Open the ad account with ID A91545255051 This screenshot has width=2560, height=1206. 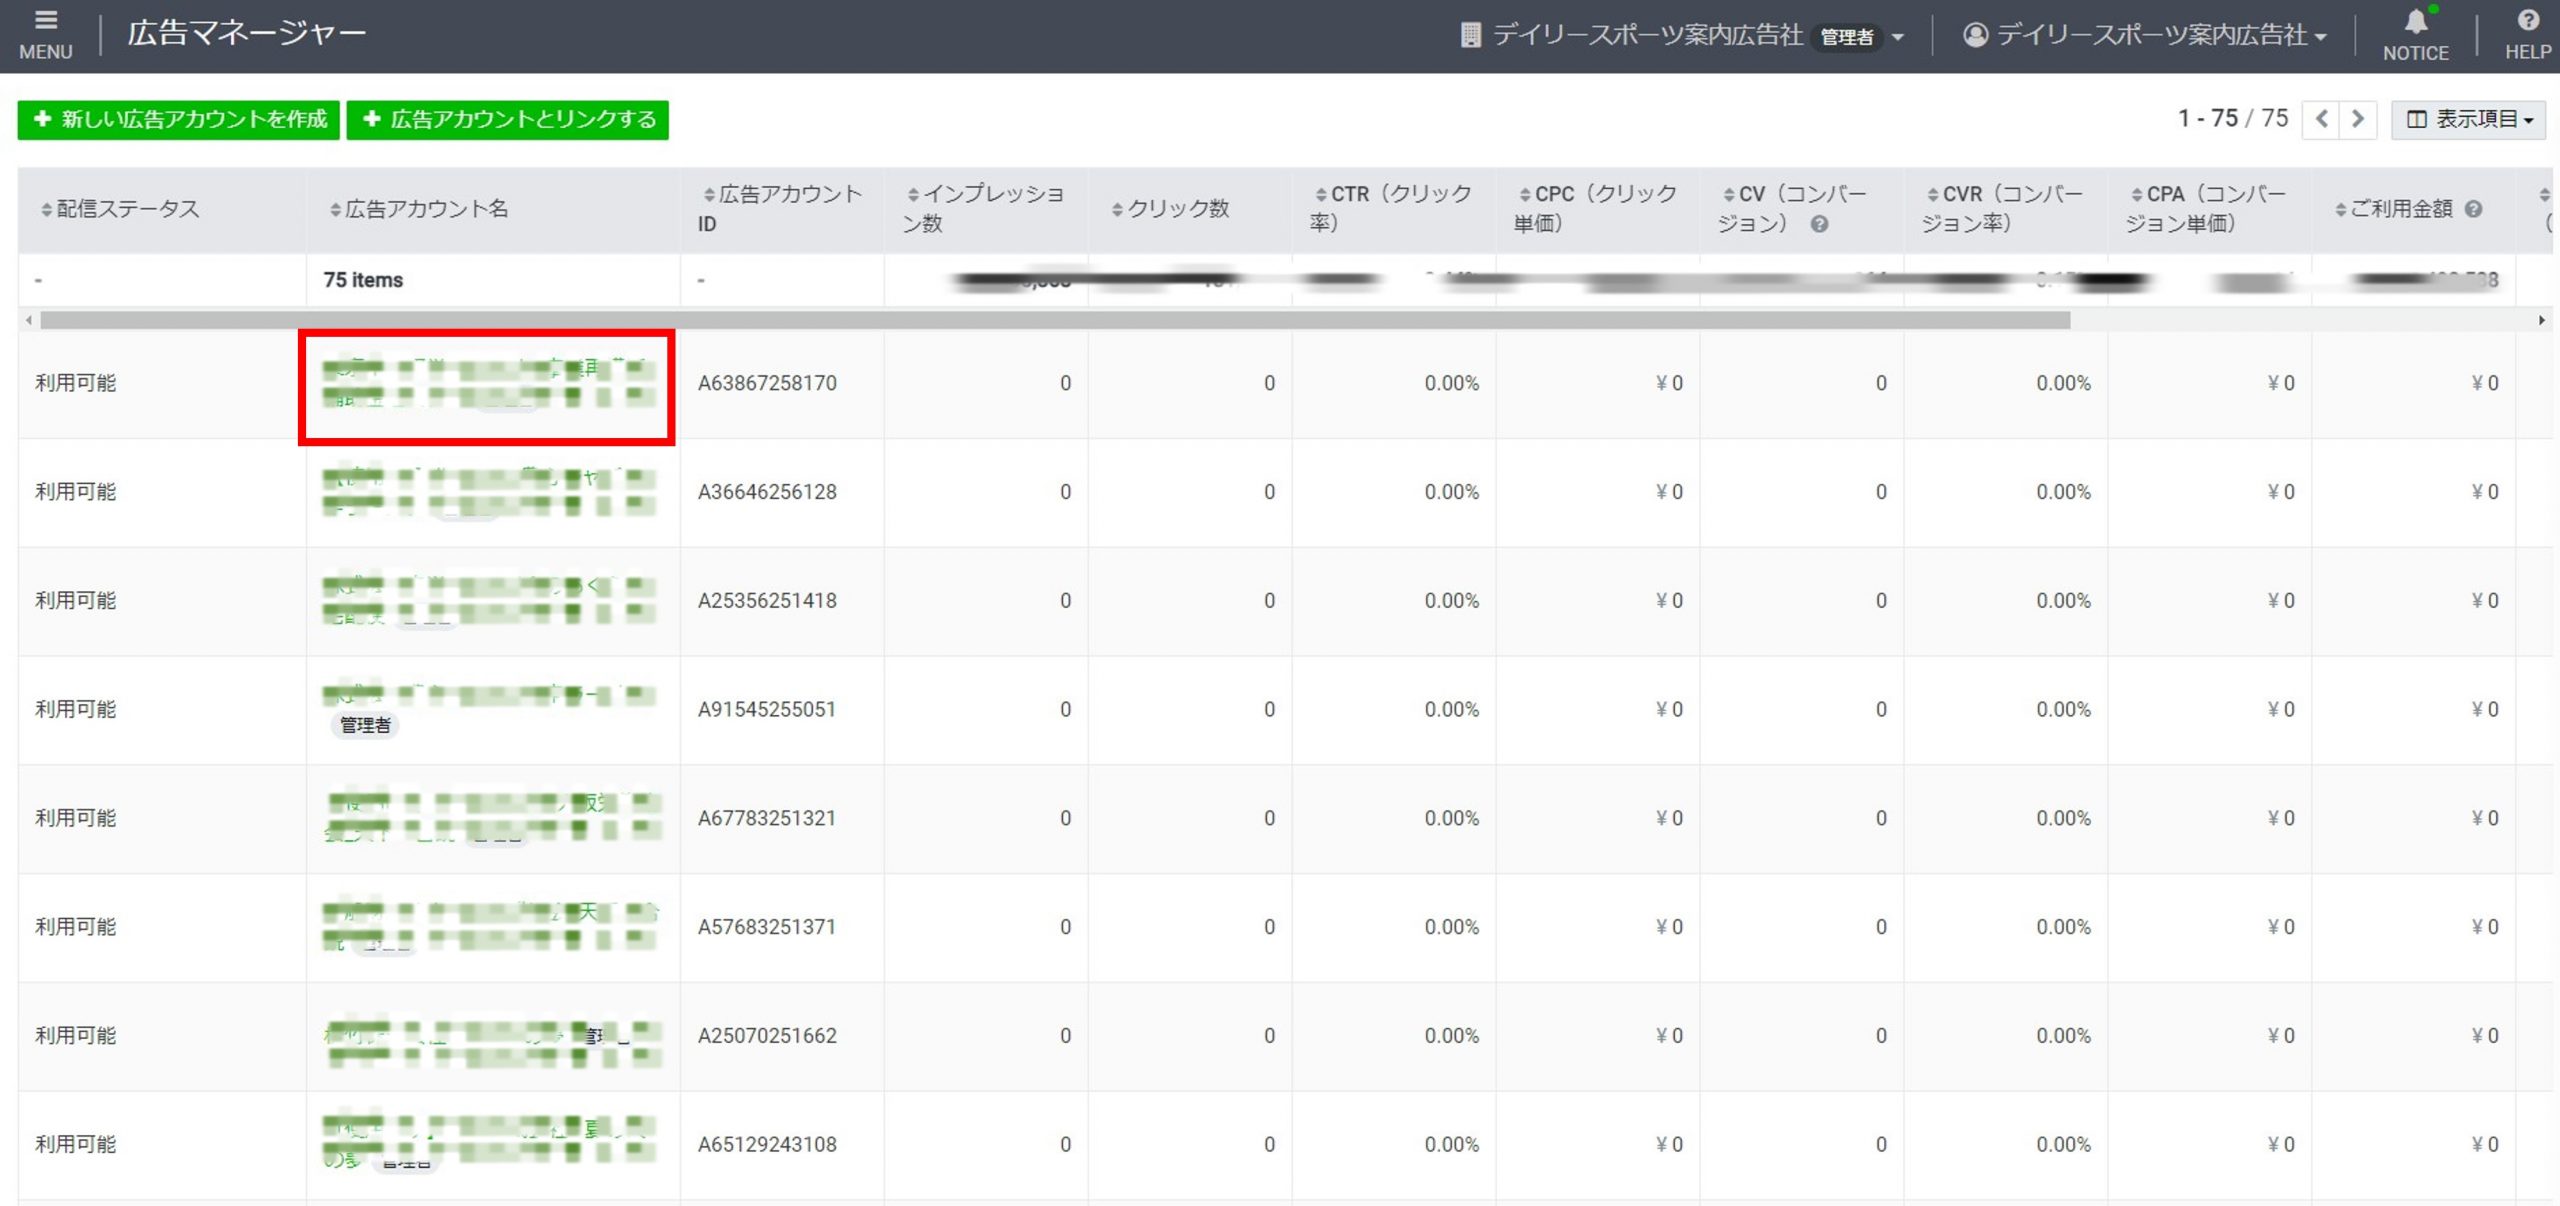point(487,694)
